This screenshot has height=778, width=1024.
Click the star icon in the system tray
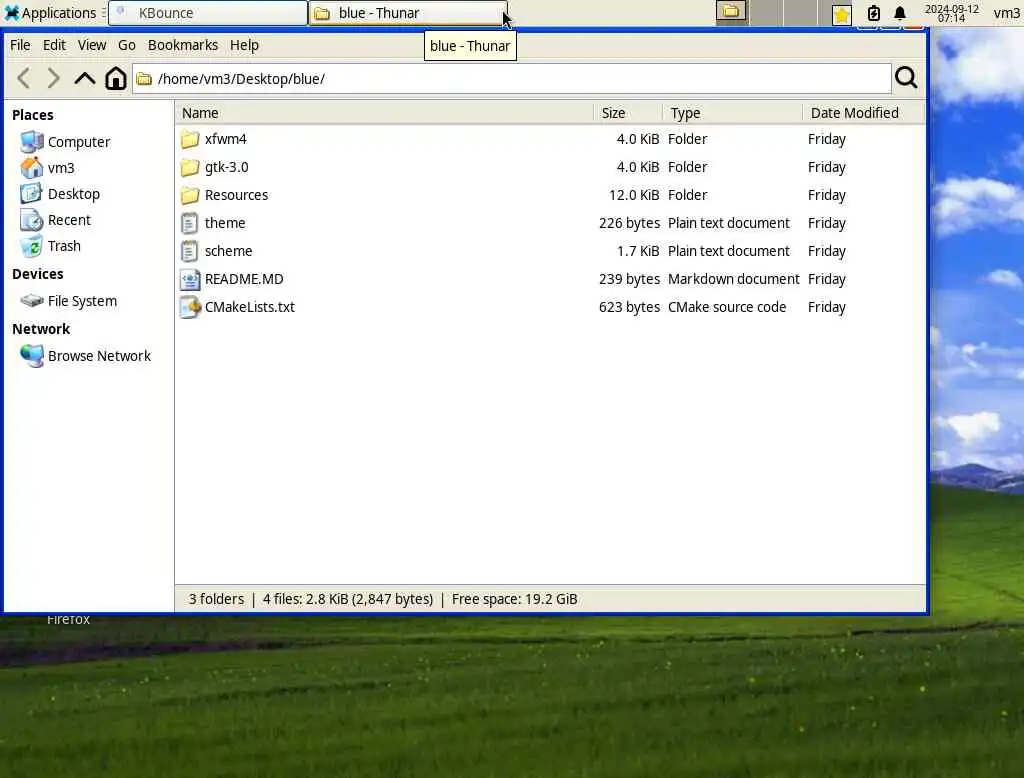(842, 14)
